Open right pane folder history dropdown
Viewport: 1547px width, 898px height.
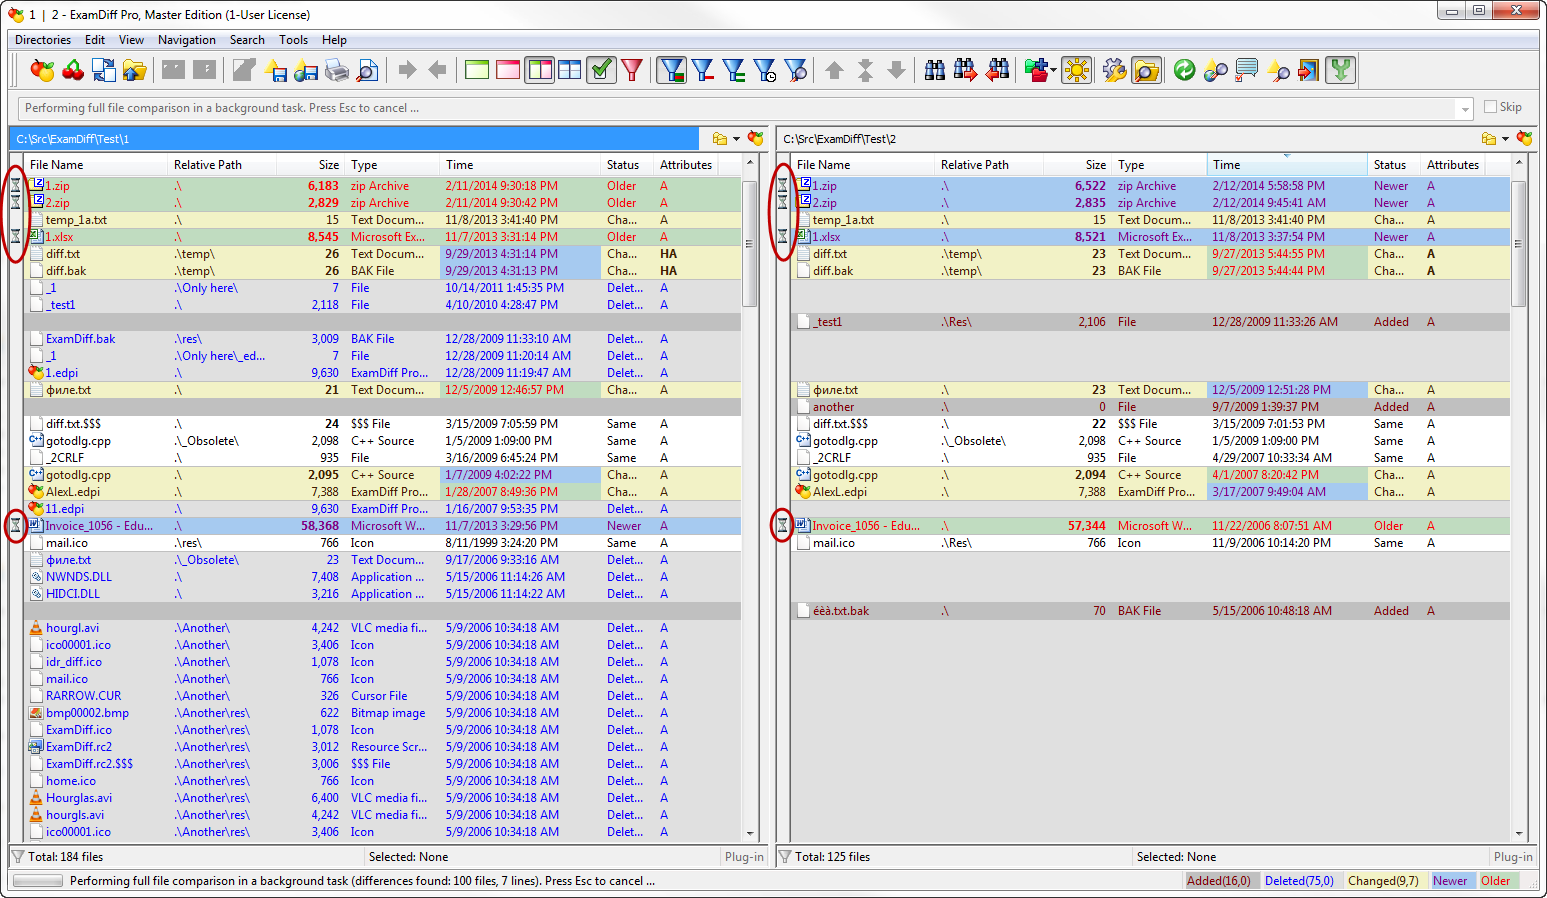(x=1505, y=139)
